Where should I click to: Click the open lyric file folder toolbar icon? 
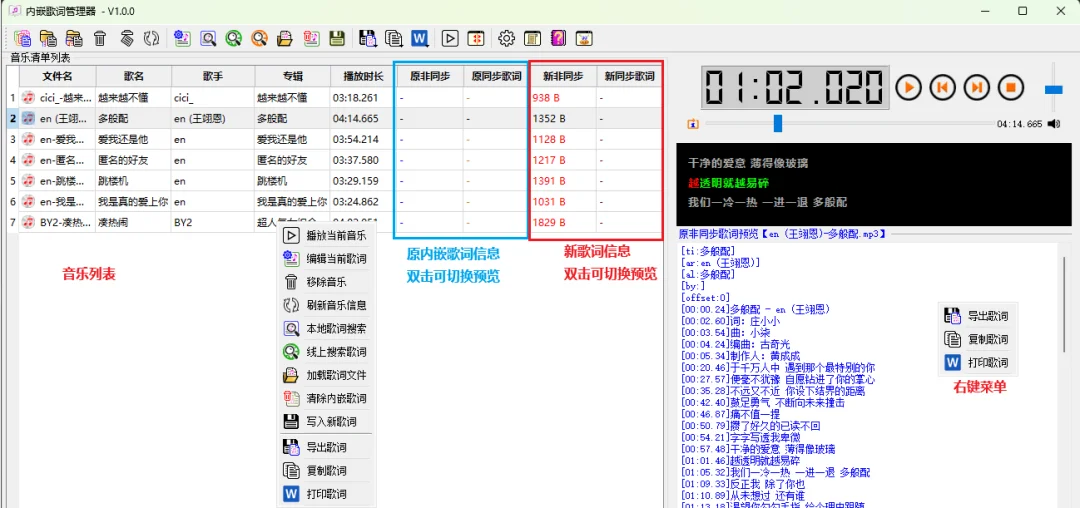coord(285,39)
